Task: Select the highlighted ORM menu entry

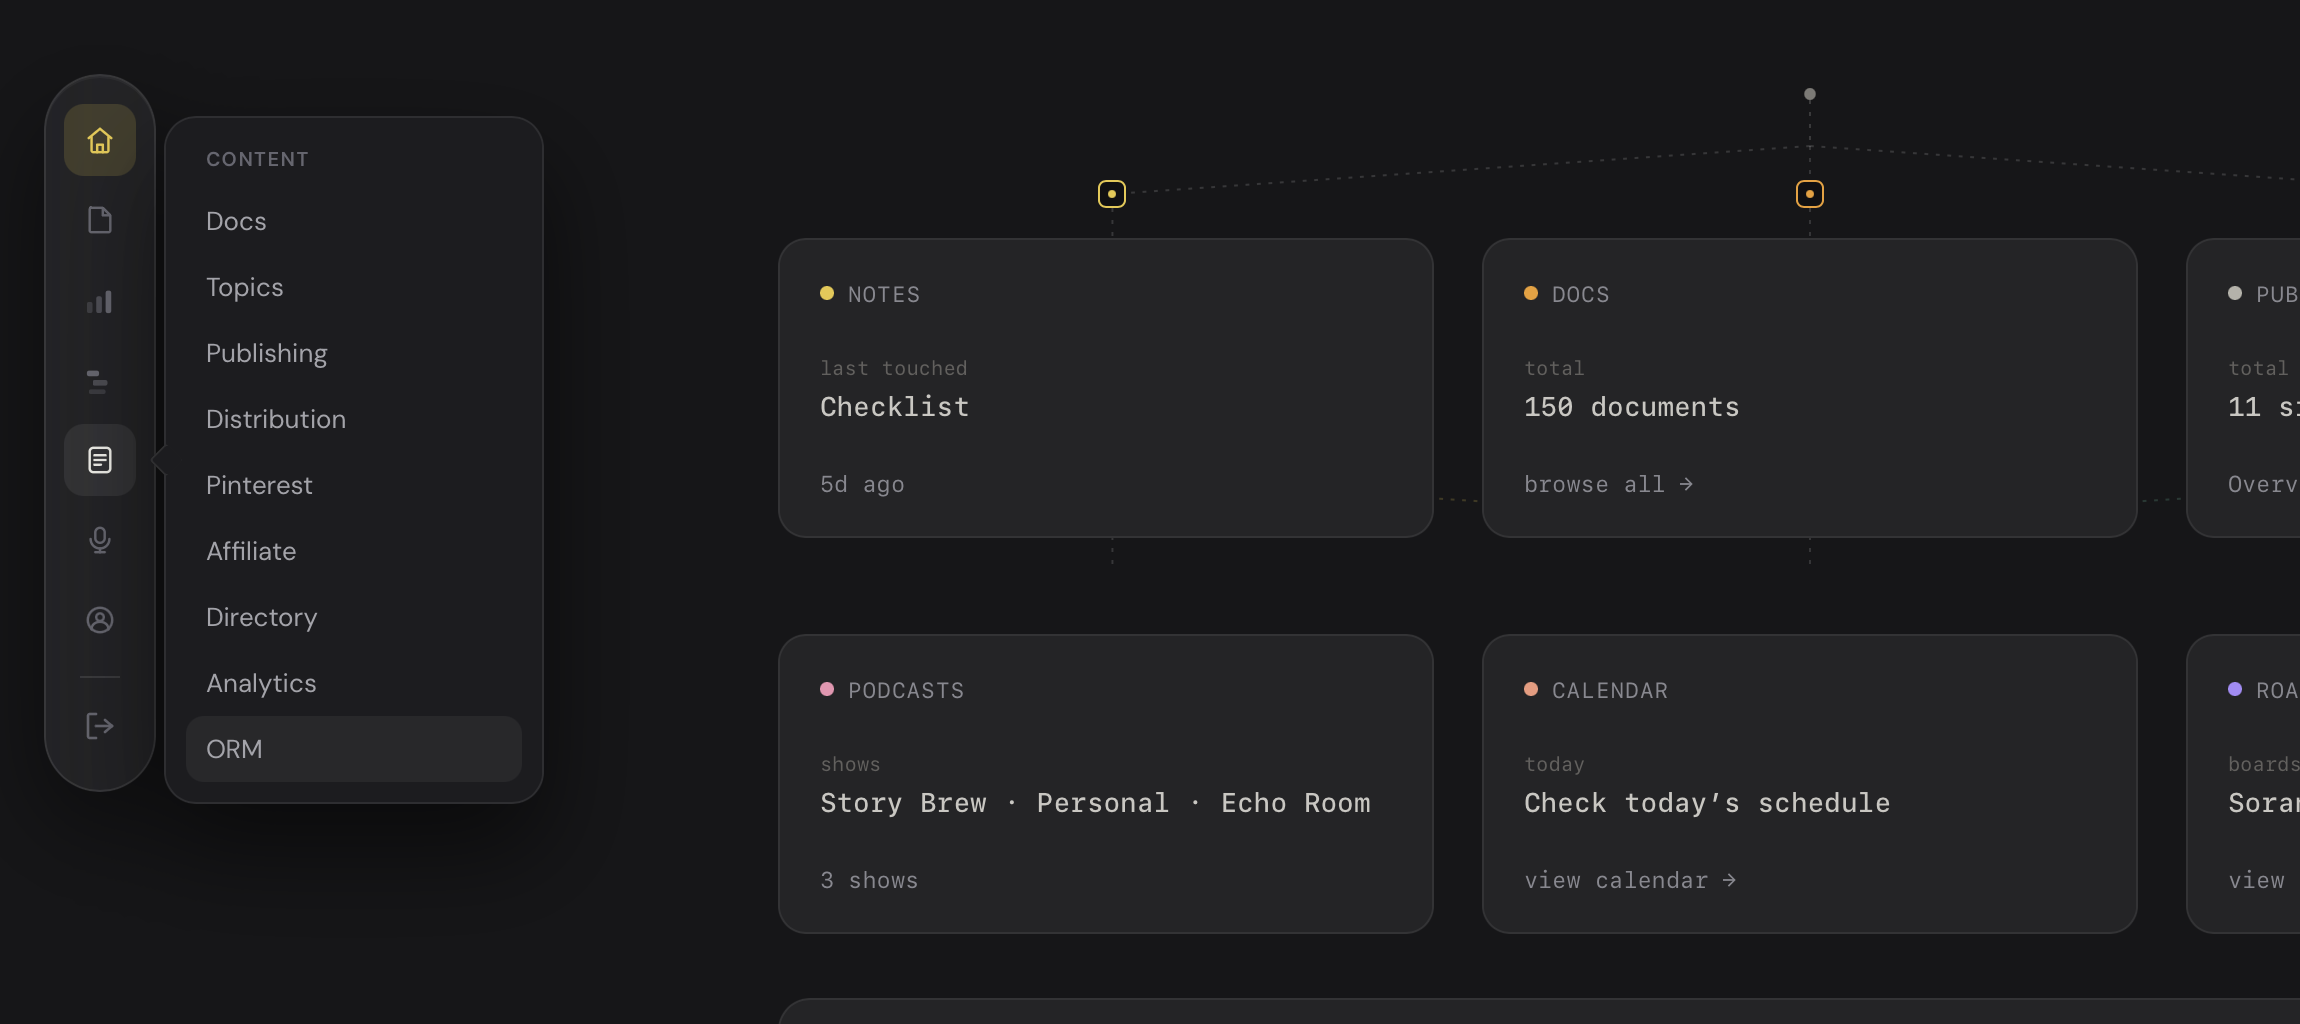Action: [x=354, y=749]
